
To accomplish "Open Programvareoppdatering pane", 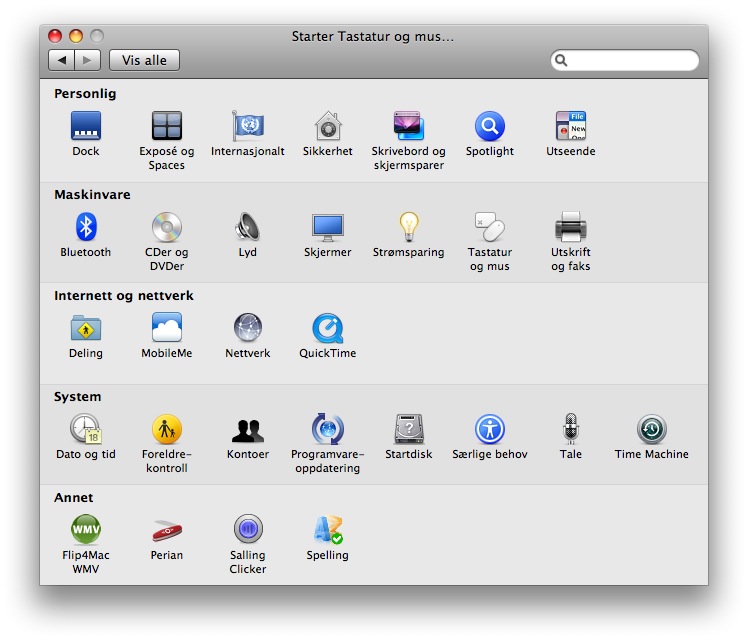I will coord(328,429).
